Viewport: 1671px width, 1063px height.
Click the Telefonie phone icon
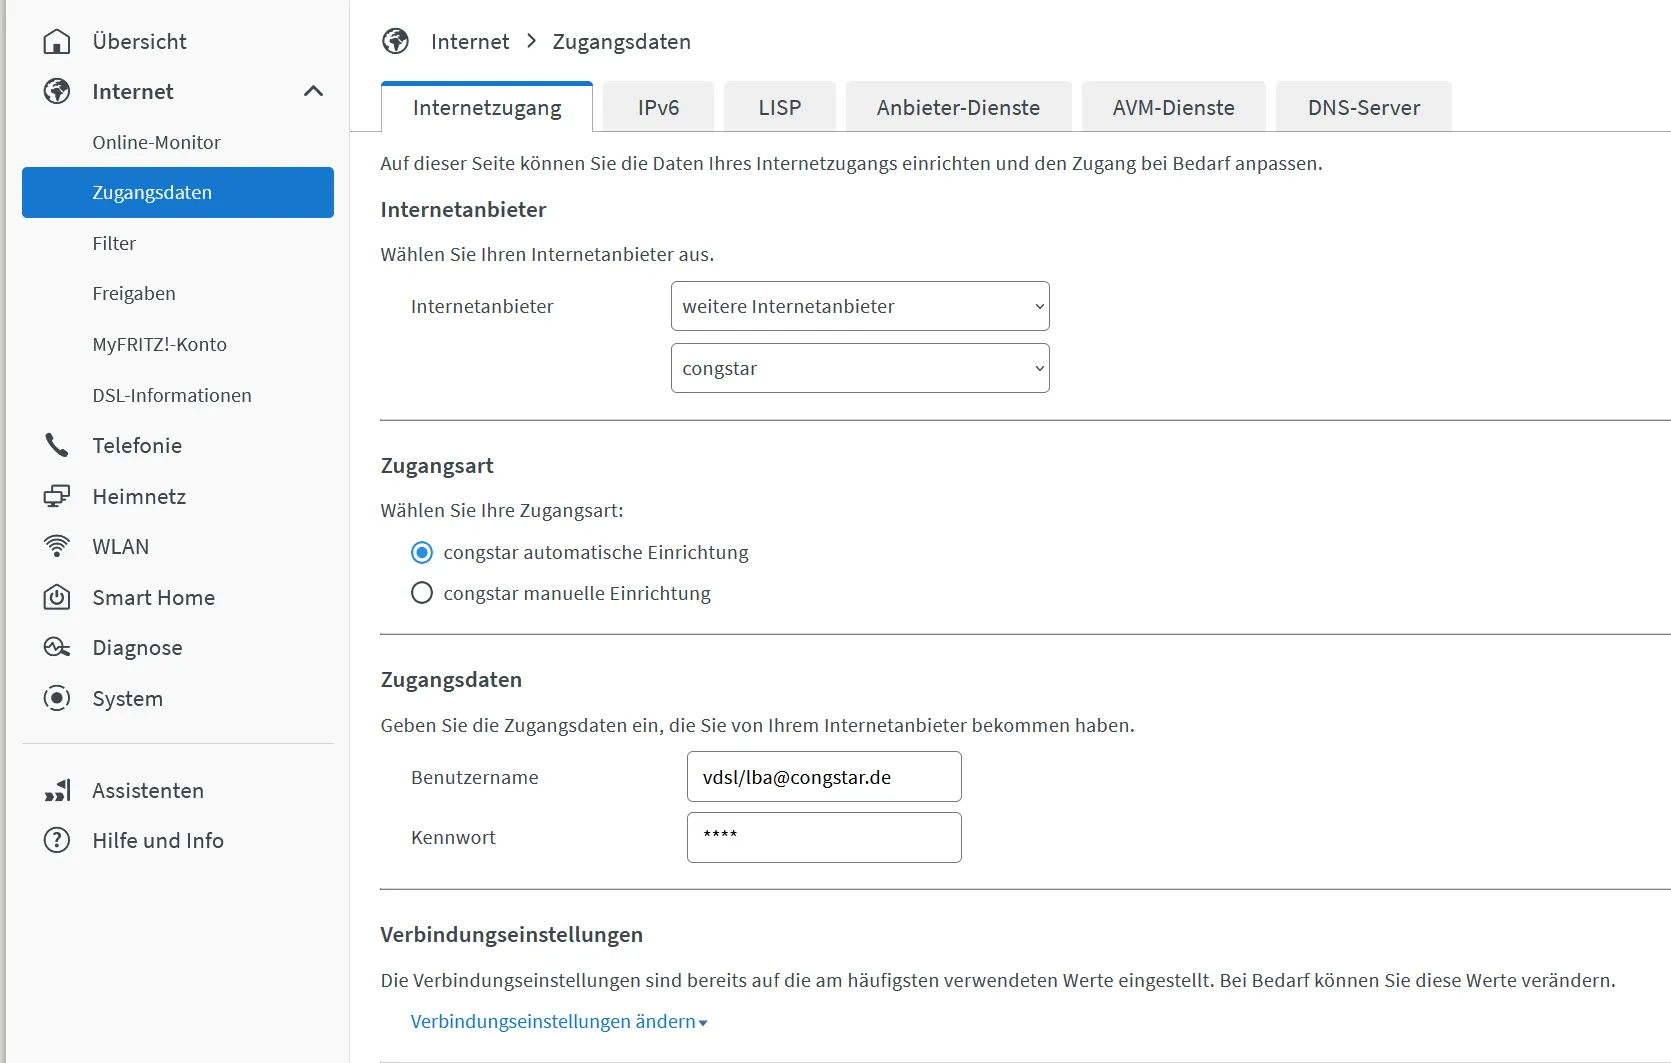tap(57, 446)
